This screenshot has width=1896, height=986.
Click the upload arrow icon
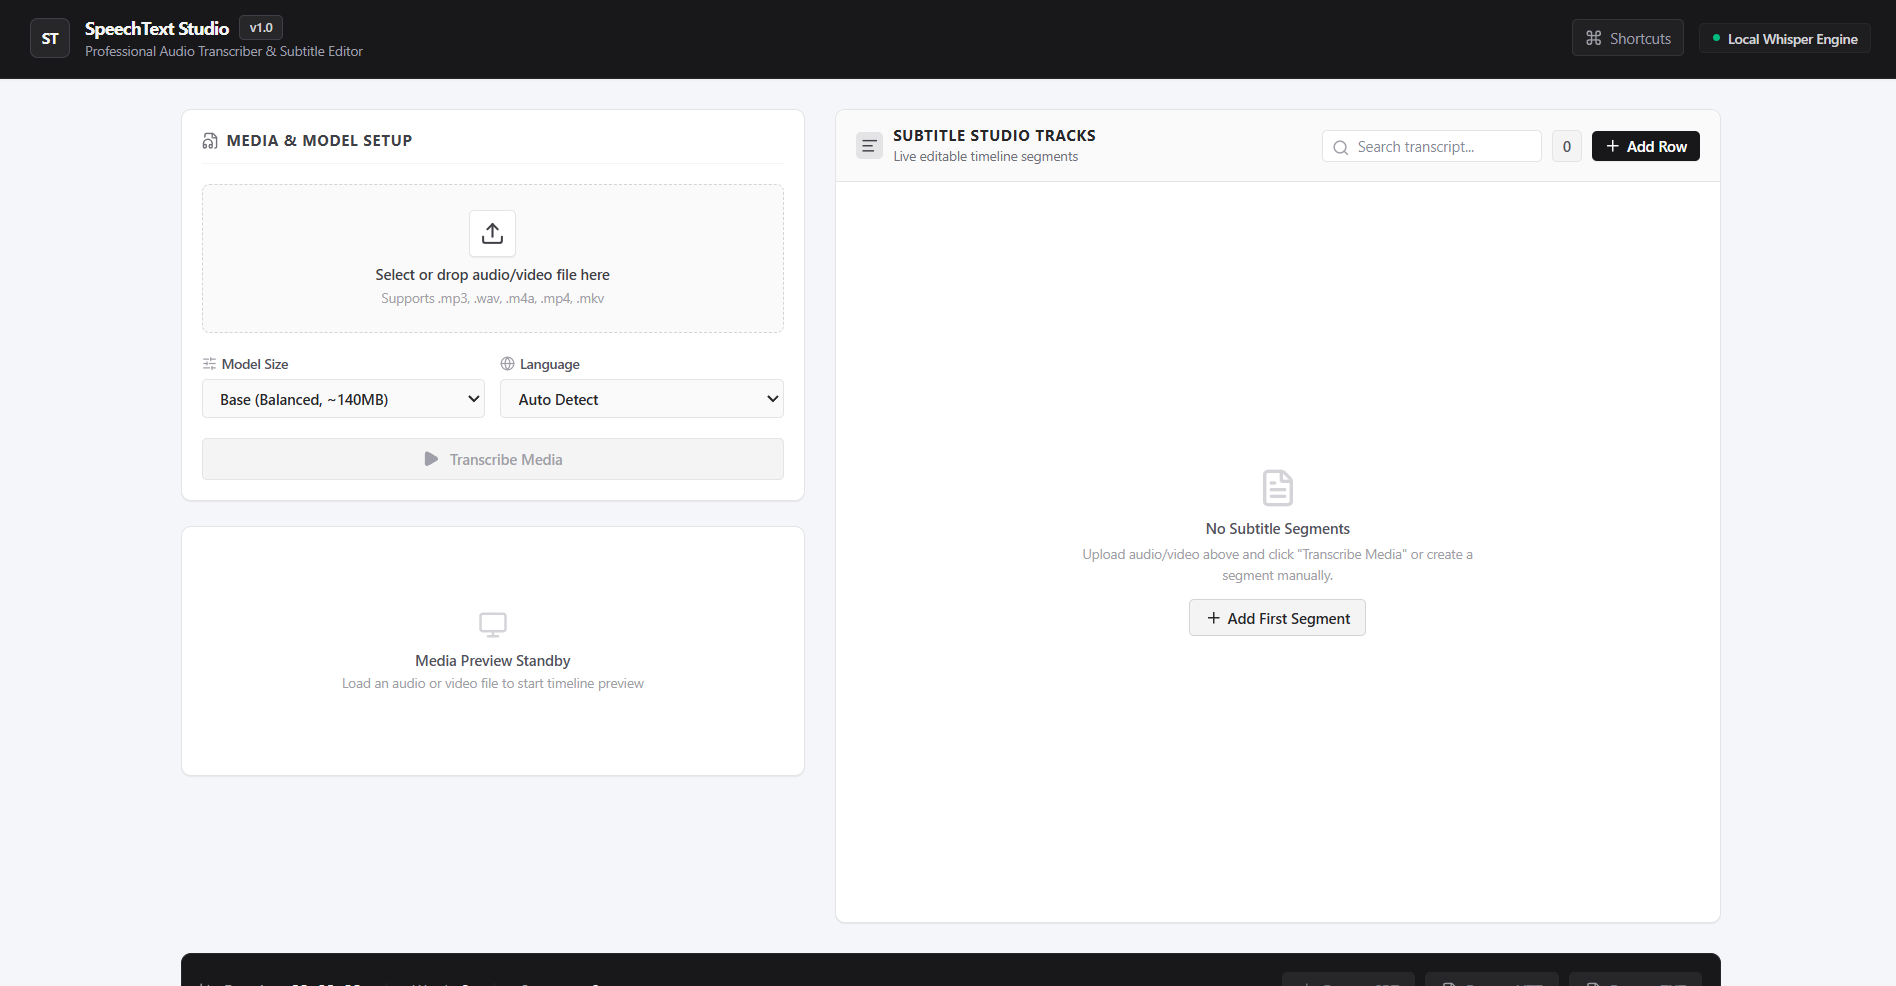492,233
